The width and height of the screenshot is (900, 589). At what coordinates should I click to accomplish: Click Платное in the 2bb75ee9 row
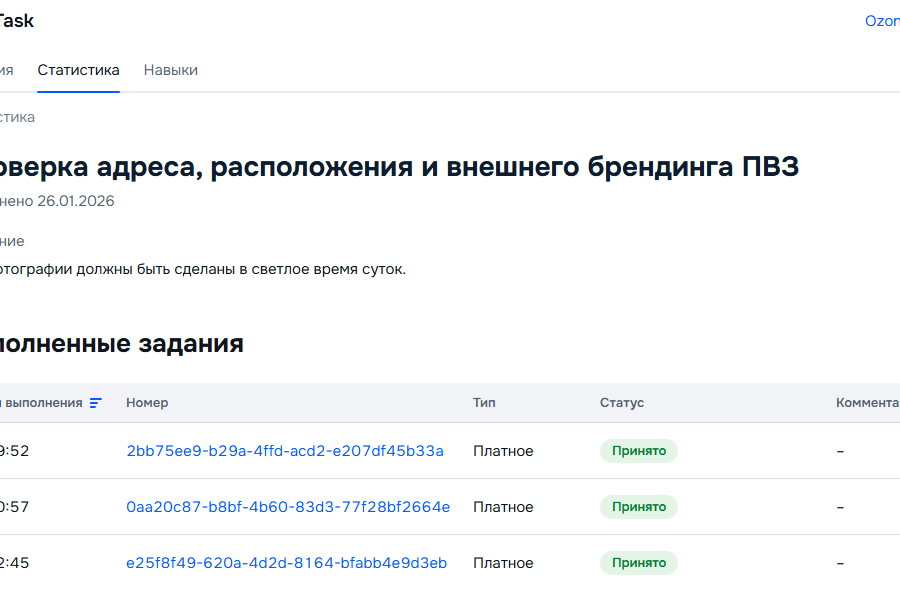tap(503, 451)
